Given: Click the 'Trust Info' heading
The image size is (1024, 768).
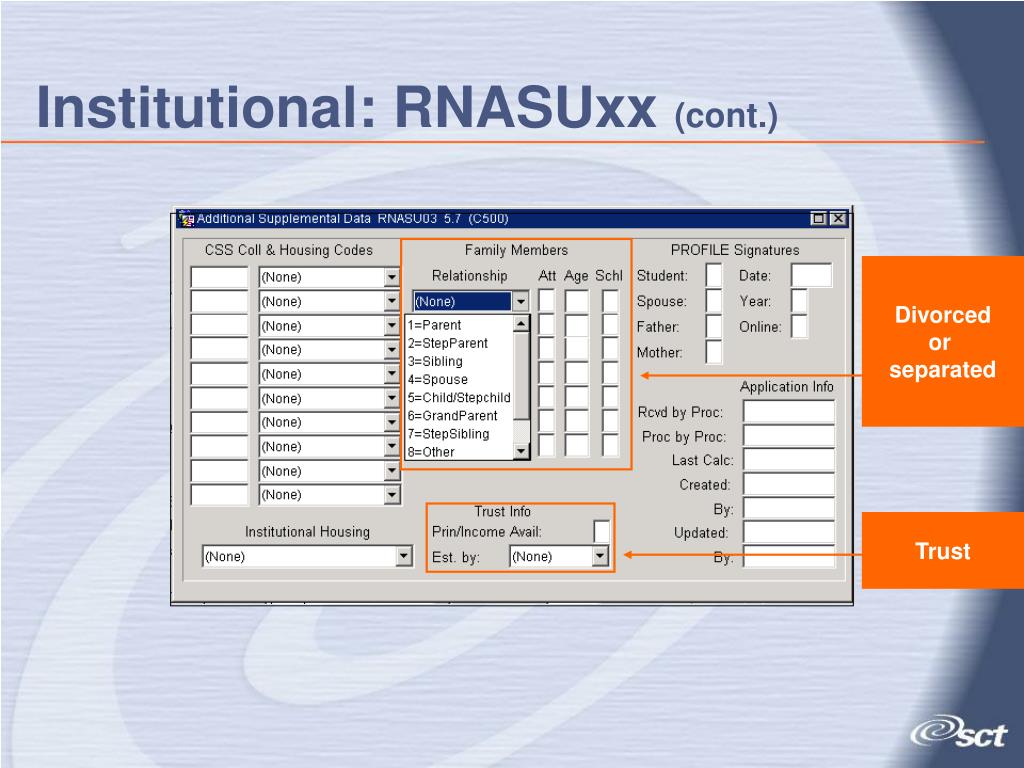Looking at the screenshot, I should pos(502,511).
